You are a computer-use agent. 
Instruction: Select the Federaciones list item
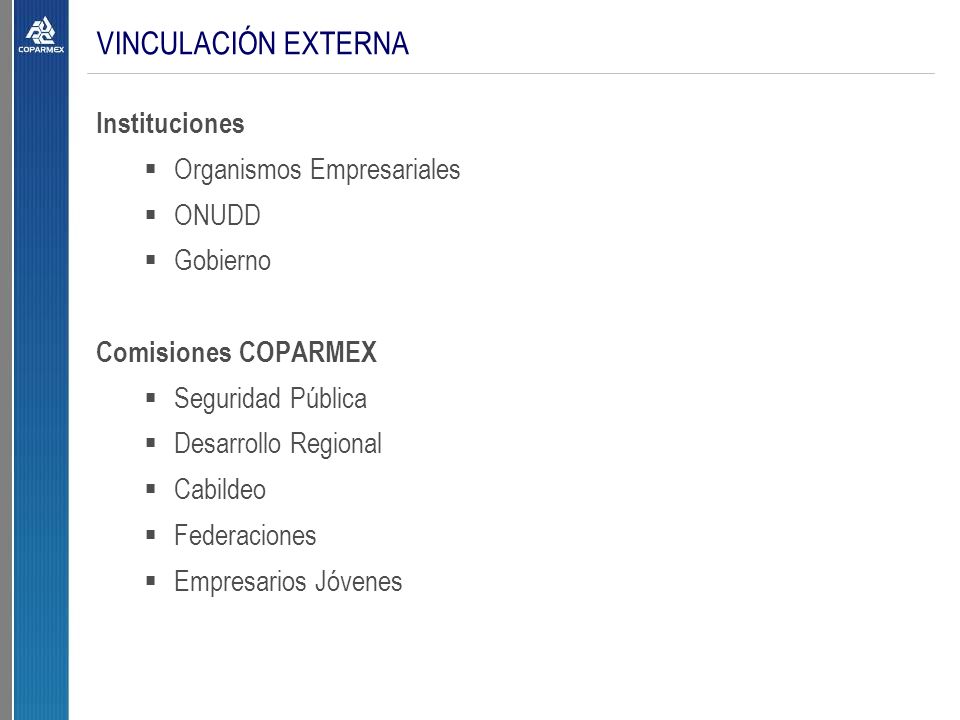(x=245, y=536)
